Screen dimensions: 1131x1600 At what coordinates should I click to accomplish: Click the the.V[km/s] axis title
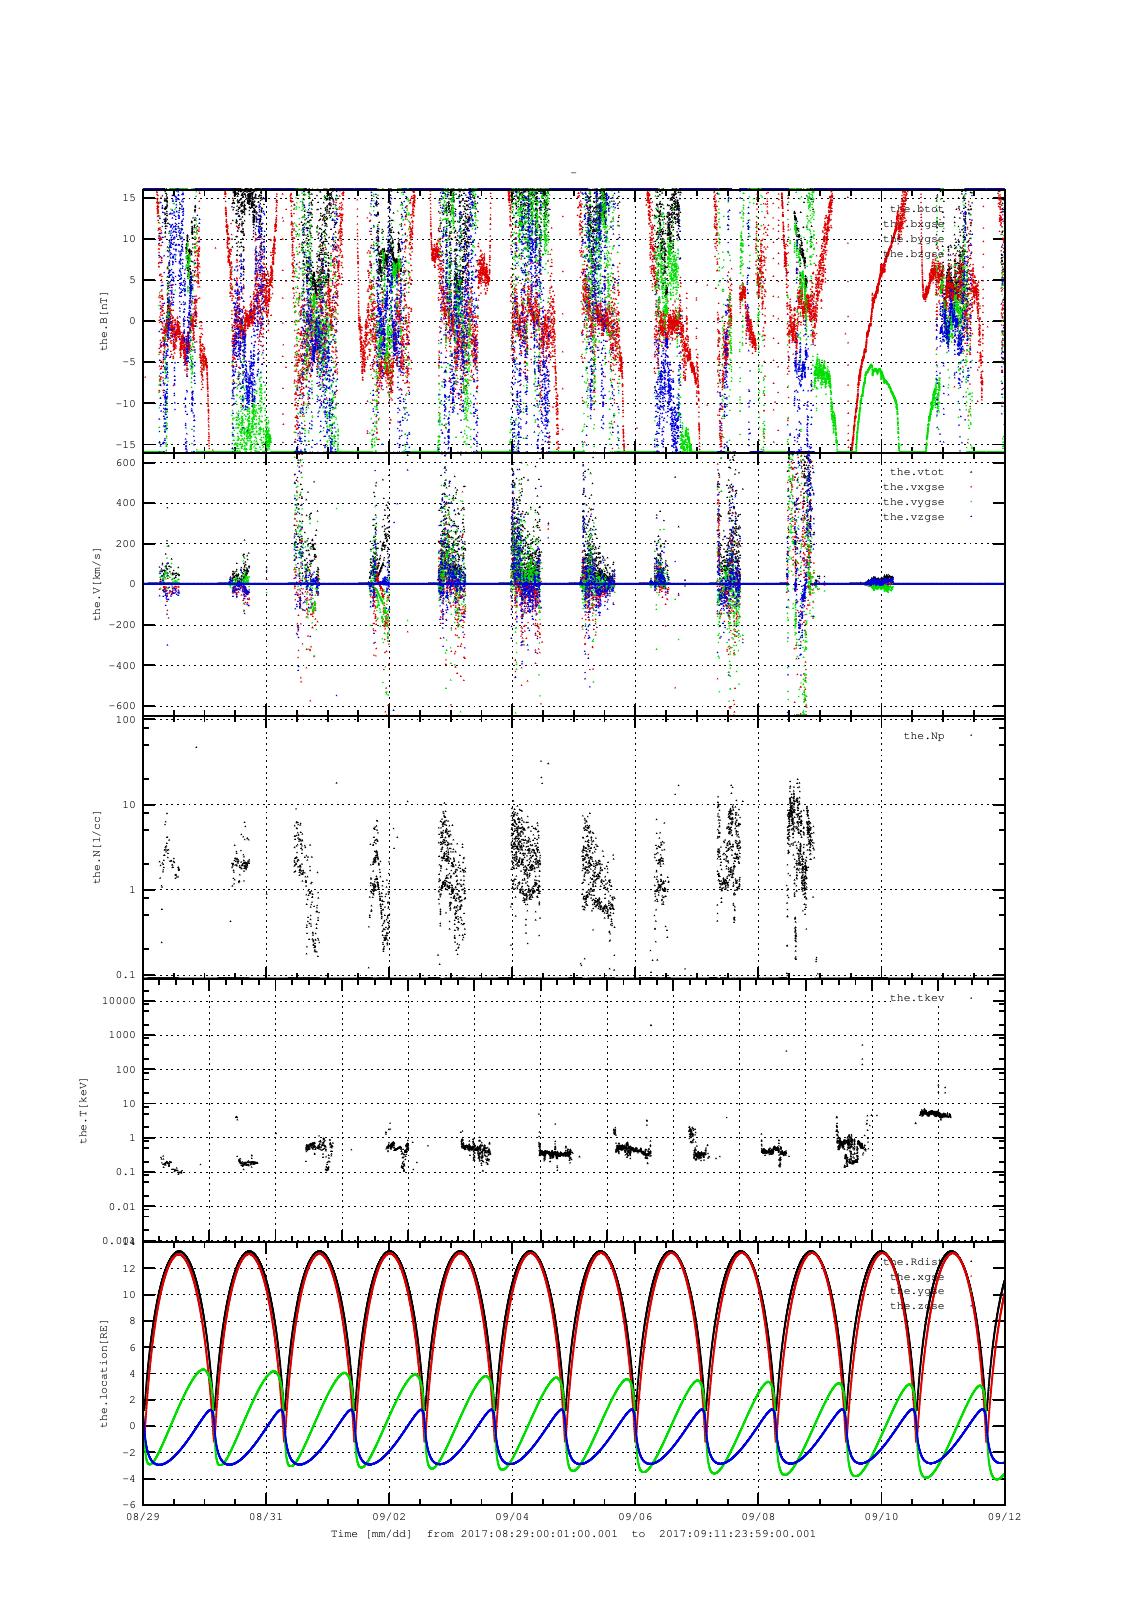click(x=97, y=584)
